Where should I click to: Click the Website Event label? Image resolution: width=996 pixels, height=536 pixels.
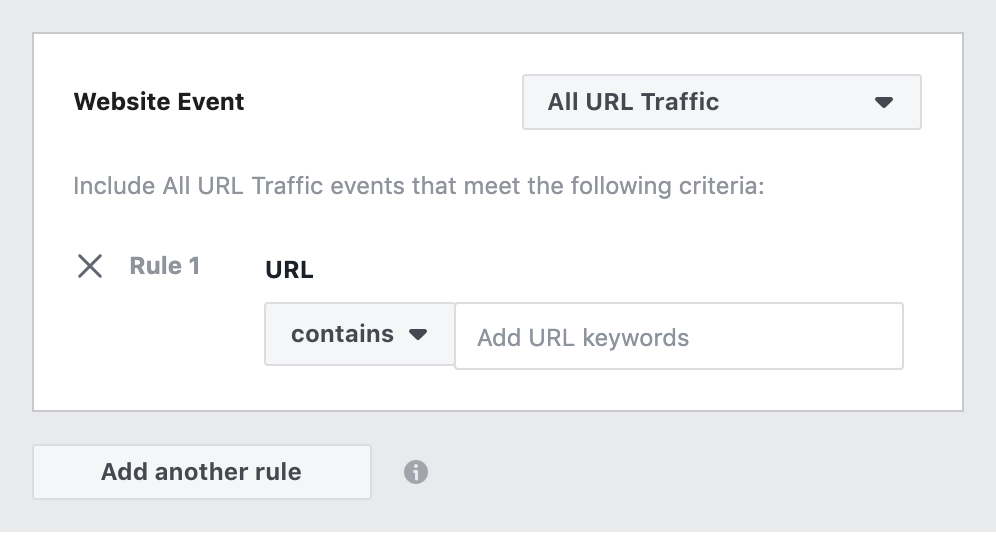click(159, 102)
